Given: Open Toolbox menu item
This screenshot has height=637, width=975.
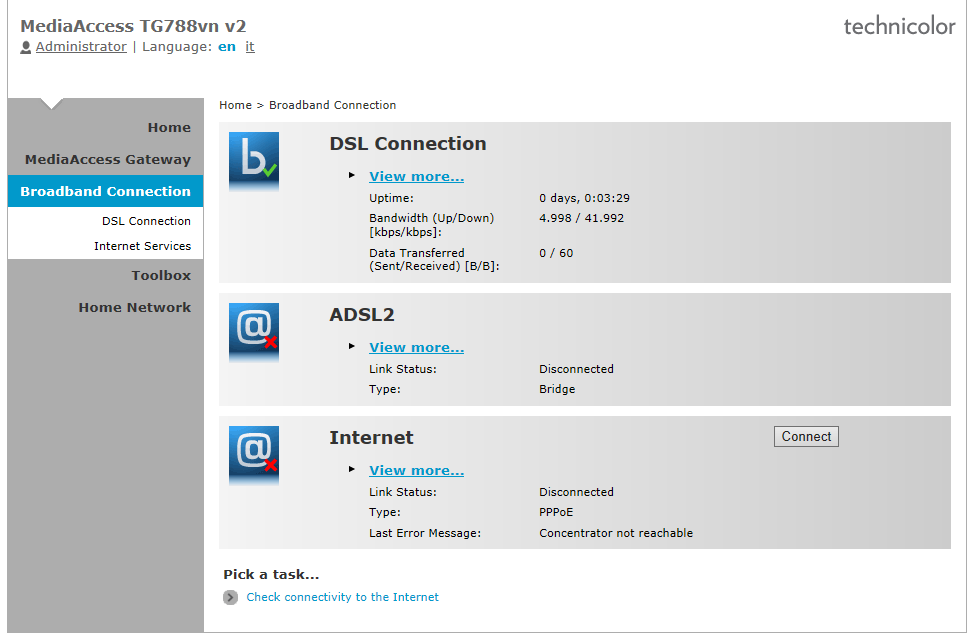Looking at the screenshot, I should 161,276.
